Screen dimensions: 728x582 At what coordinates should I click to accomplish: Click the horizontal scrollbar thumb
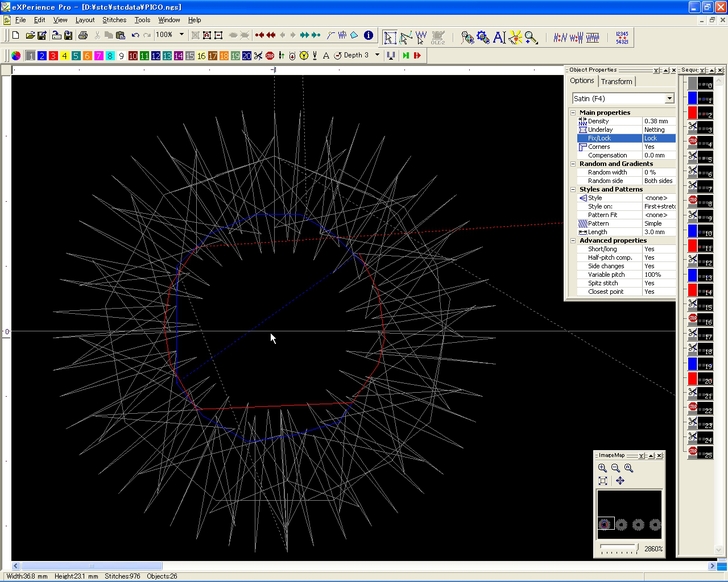tap(92, 566)
